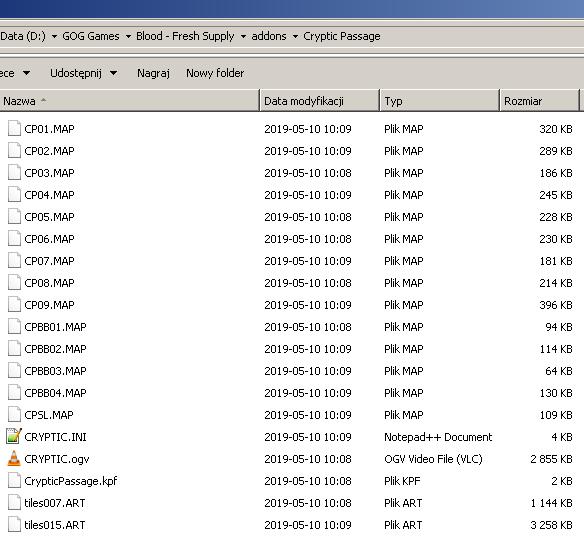This screenshot has height=538, width=584.
Task: Click the Nagraj toolbar button
Action: click(x=153, y=73)
